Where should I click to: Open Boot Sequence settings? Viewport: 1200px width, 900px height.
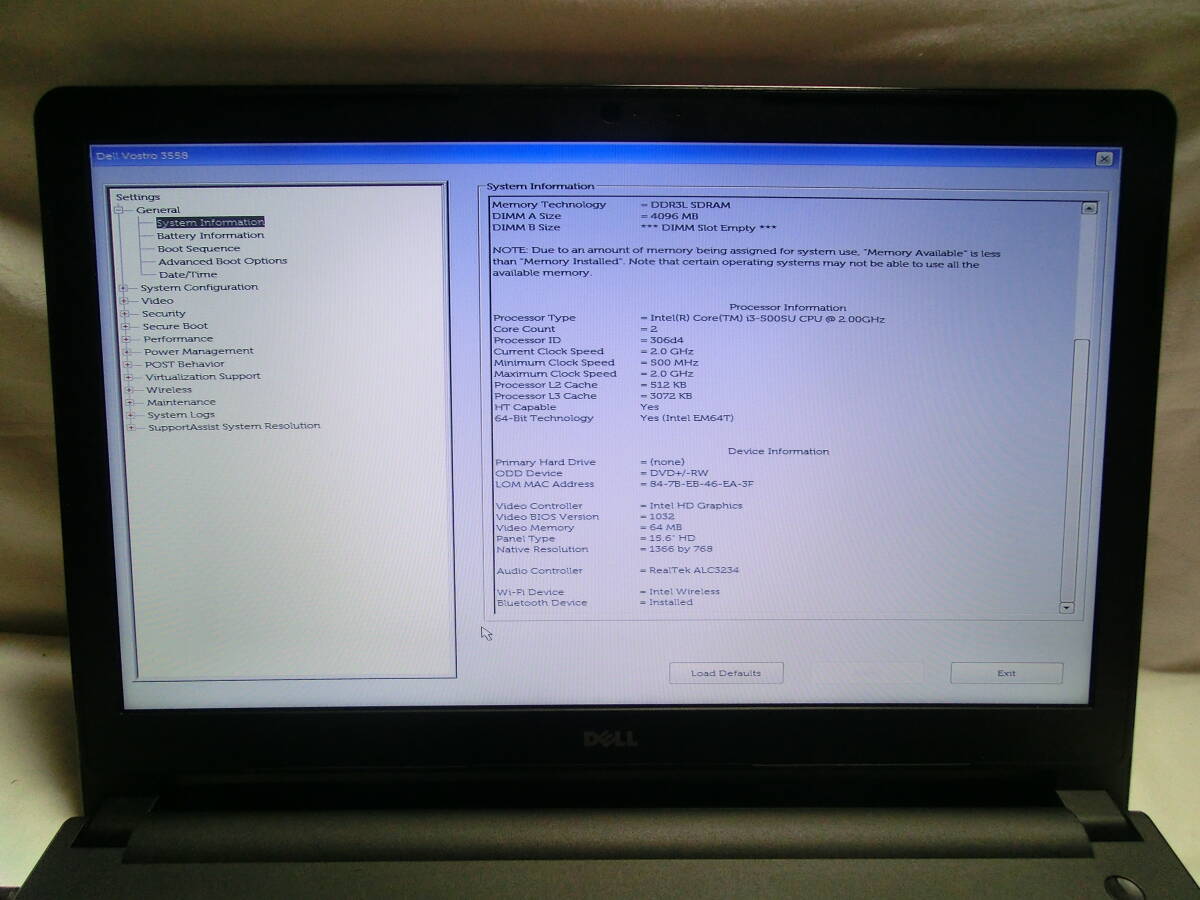click(x=199, y=248)
